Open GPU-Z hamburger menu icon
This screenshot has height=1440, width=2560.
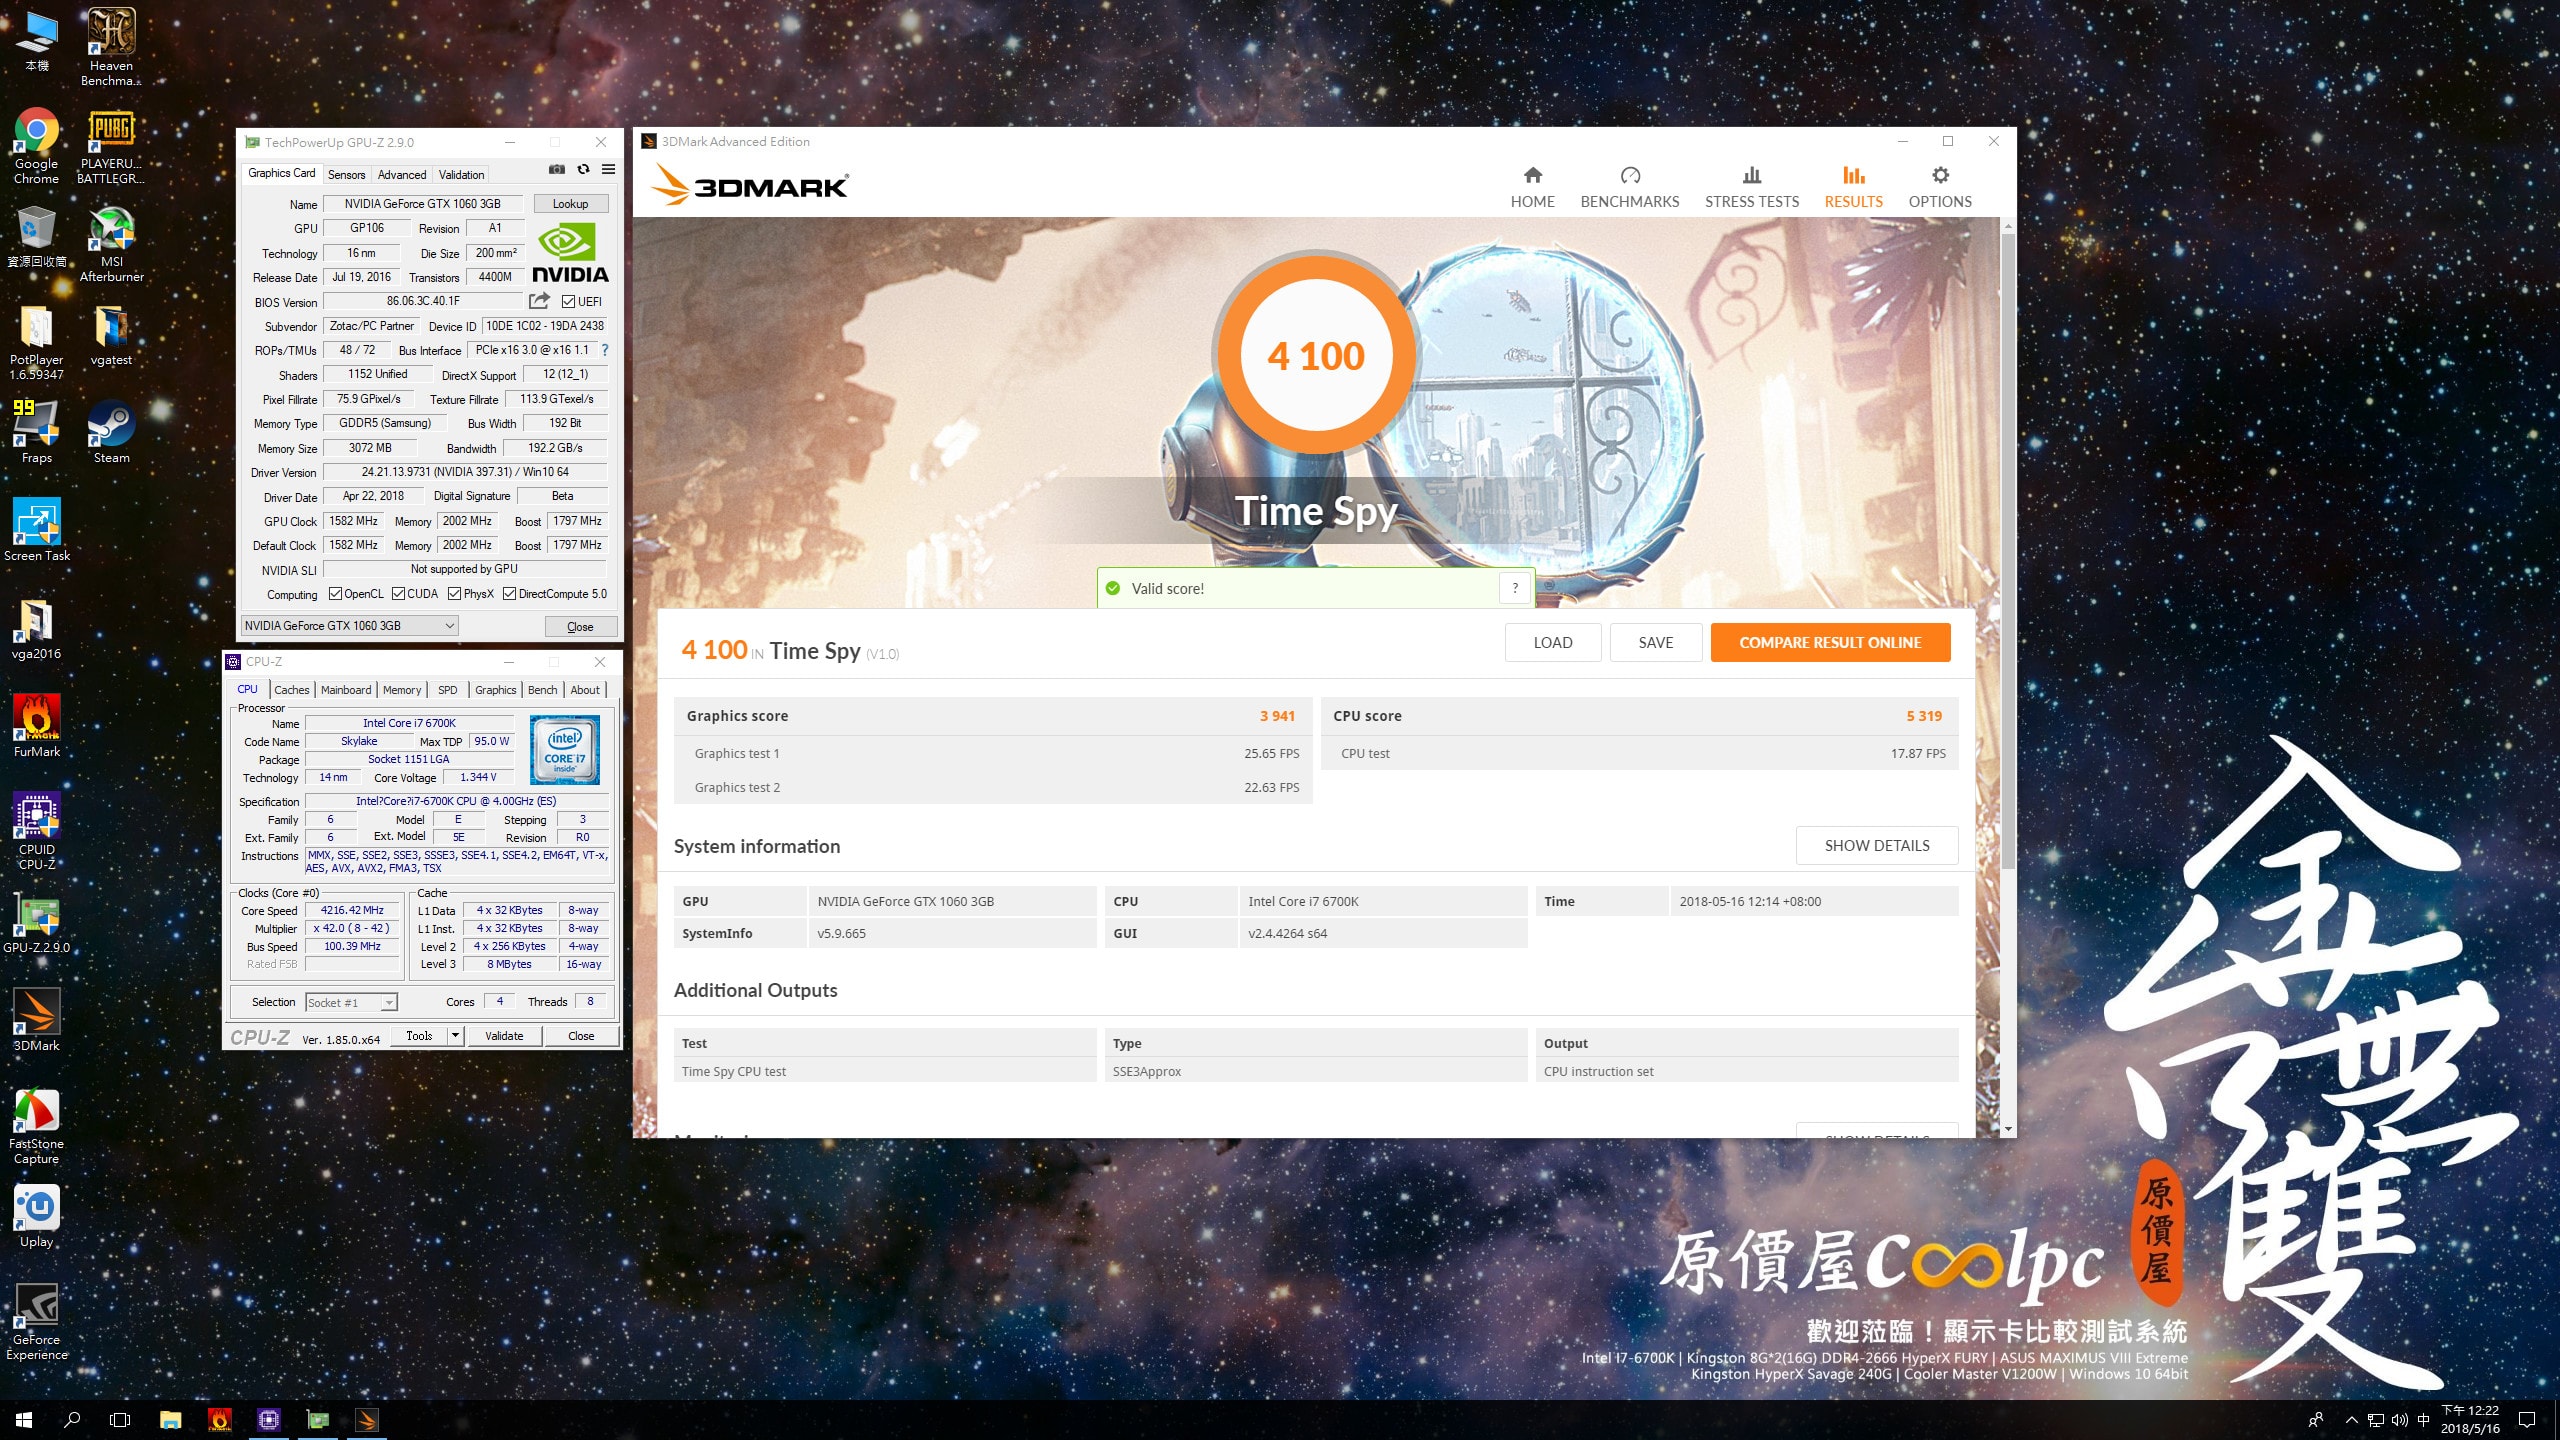coord(608,170)
